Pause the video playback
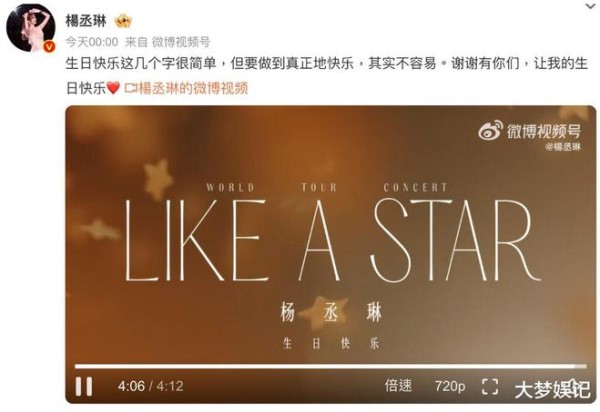This screenshot has width=600, height=412. 84,386
